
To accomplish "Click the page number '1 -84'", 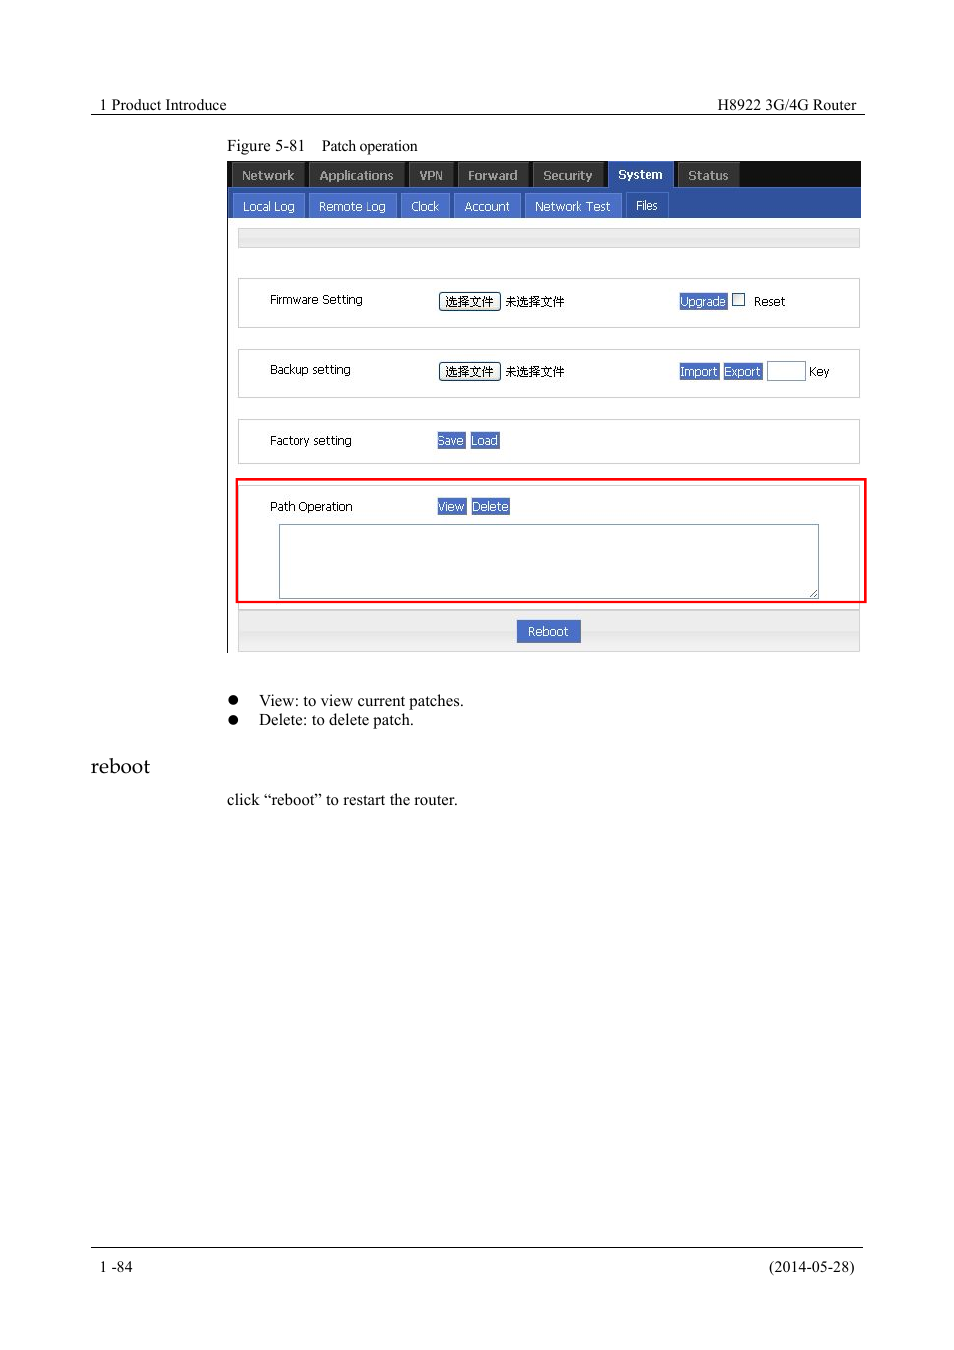I will click(116, 1267).
